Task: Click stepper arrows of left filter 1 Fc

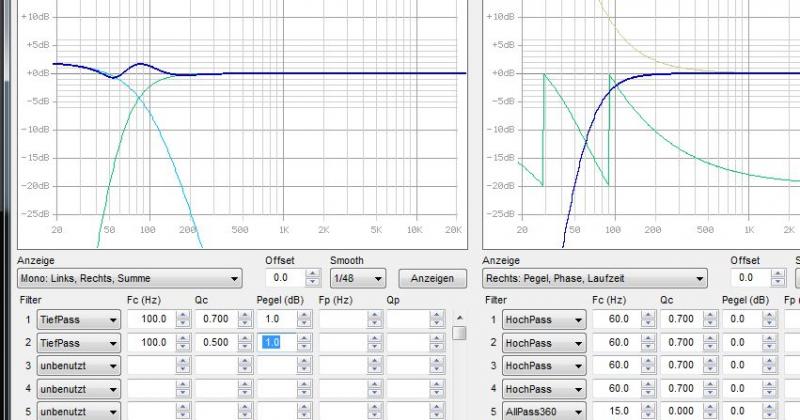Action: (182, 320)
